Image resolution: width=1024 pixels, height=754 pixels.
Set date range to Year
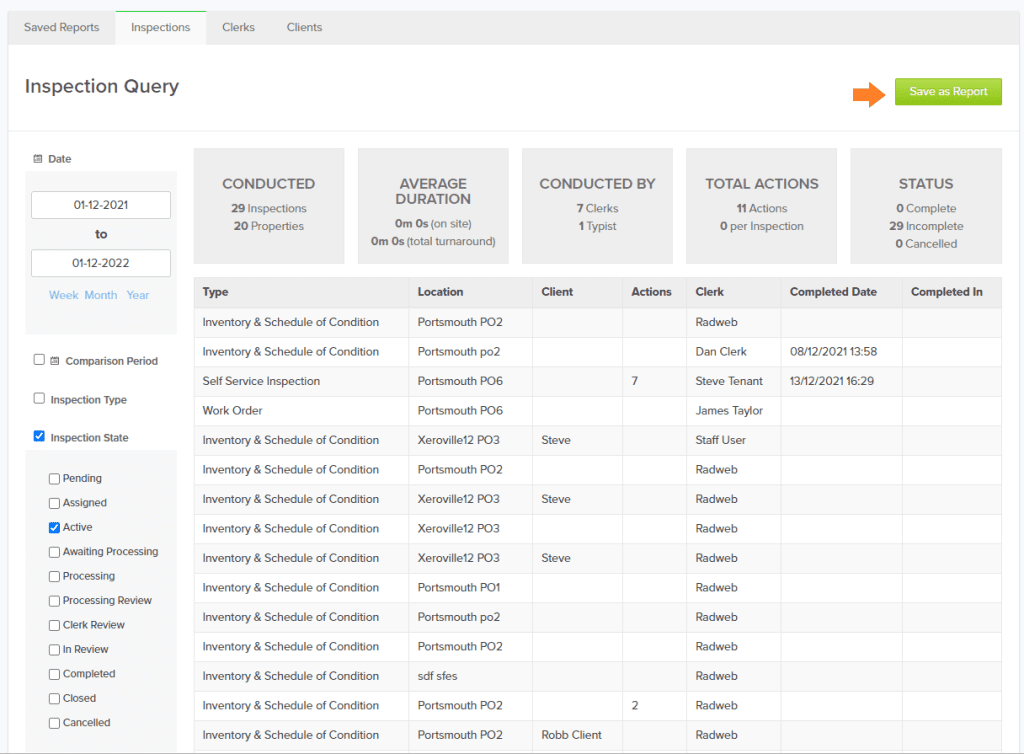click(x=138, y=295)
